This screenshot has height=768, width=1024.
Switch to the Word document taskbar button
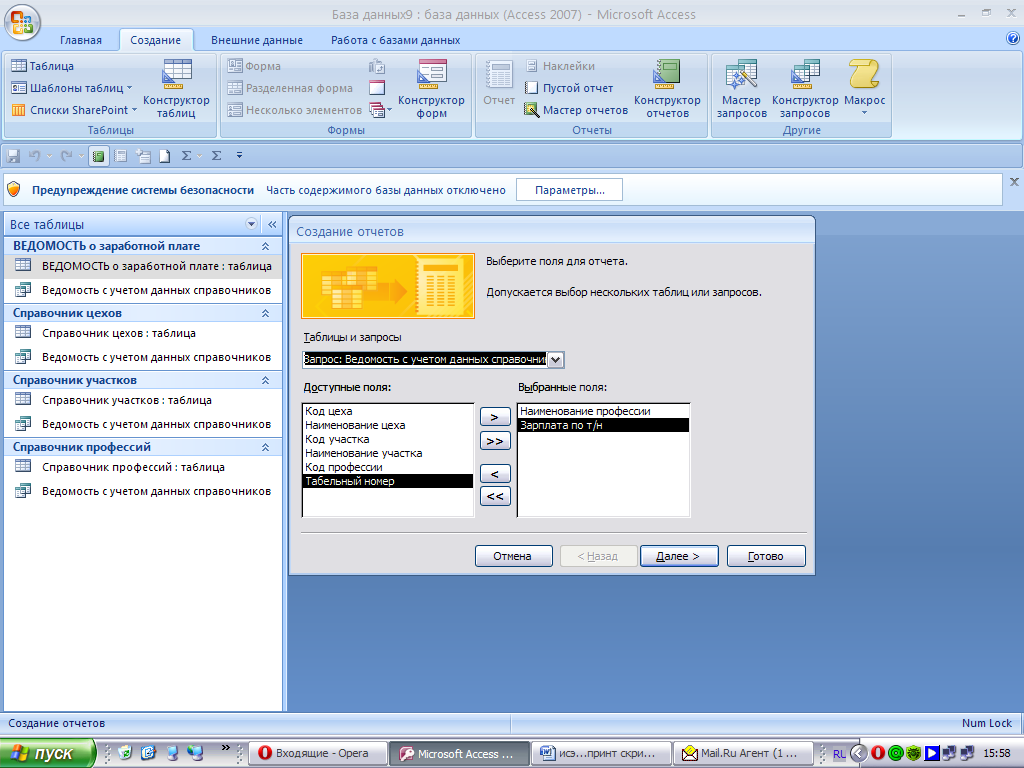tap(601, 753)
